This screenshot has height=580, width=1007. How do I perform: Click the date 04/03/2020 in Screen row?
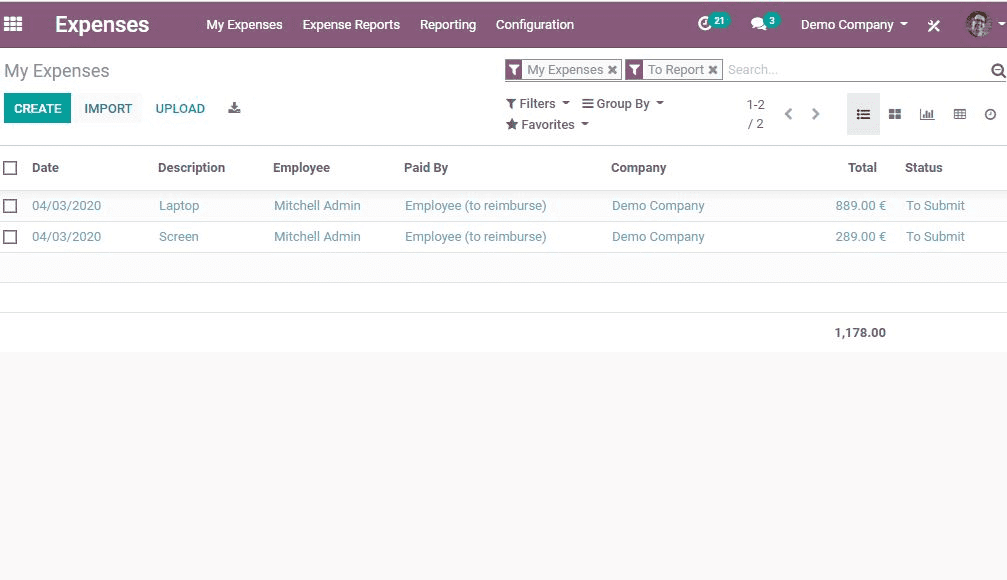pyautogui.click(x=67, y=236)
